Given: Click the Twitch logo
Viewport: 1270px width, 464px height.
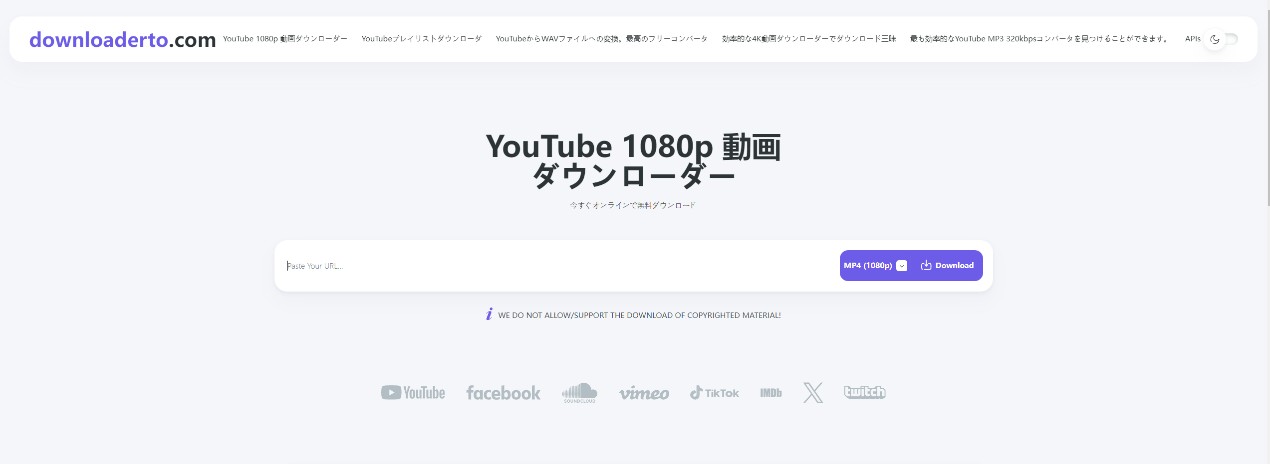Looking at the screenshot, I should click(x=865, y=393).
